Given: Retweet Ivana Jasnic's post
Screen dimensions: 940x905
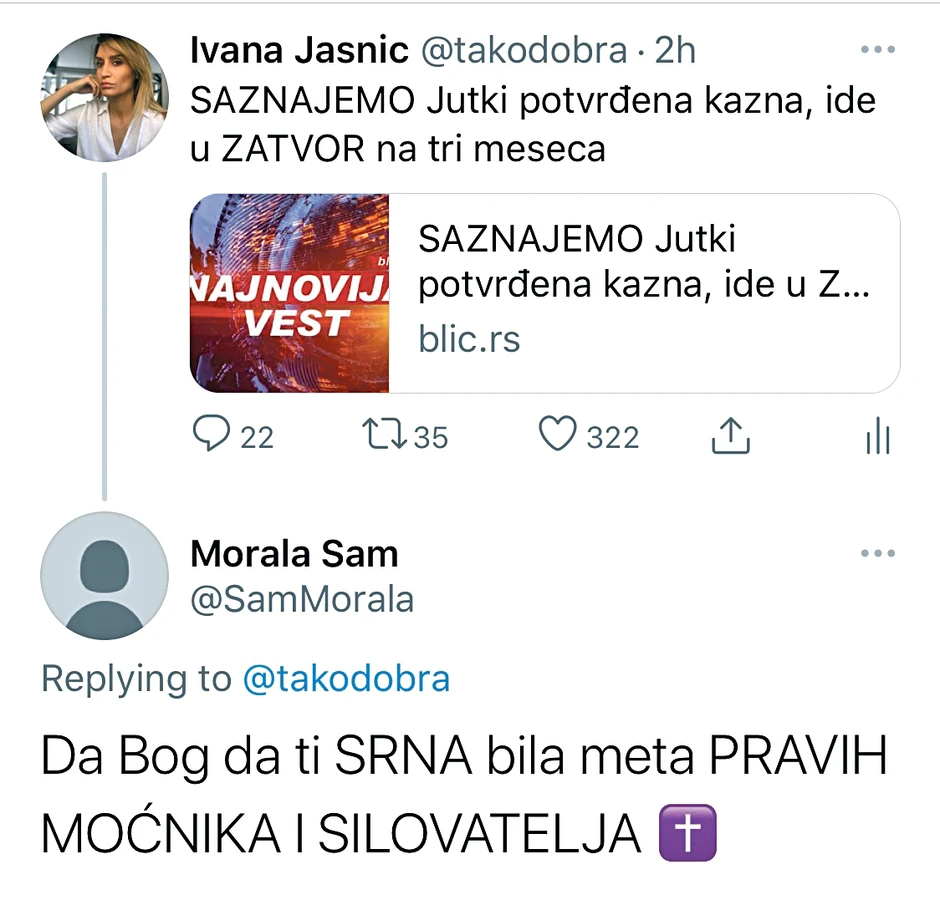Looking at the screenshot, I should click(x=383, y=435).
